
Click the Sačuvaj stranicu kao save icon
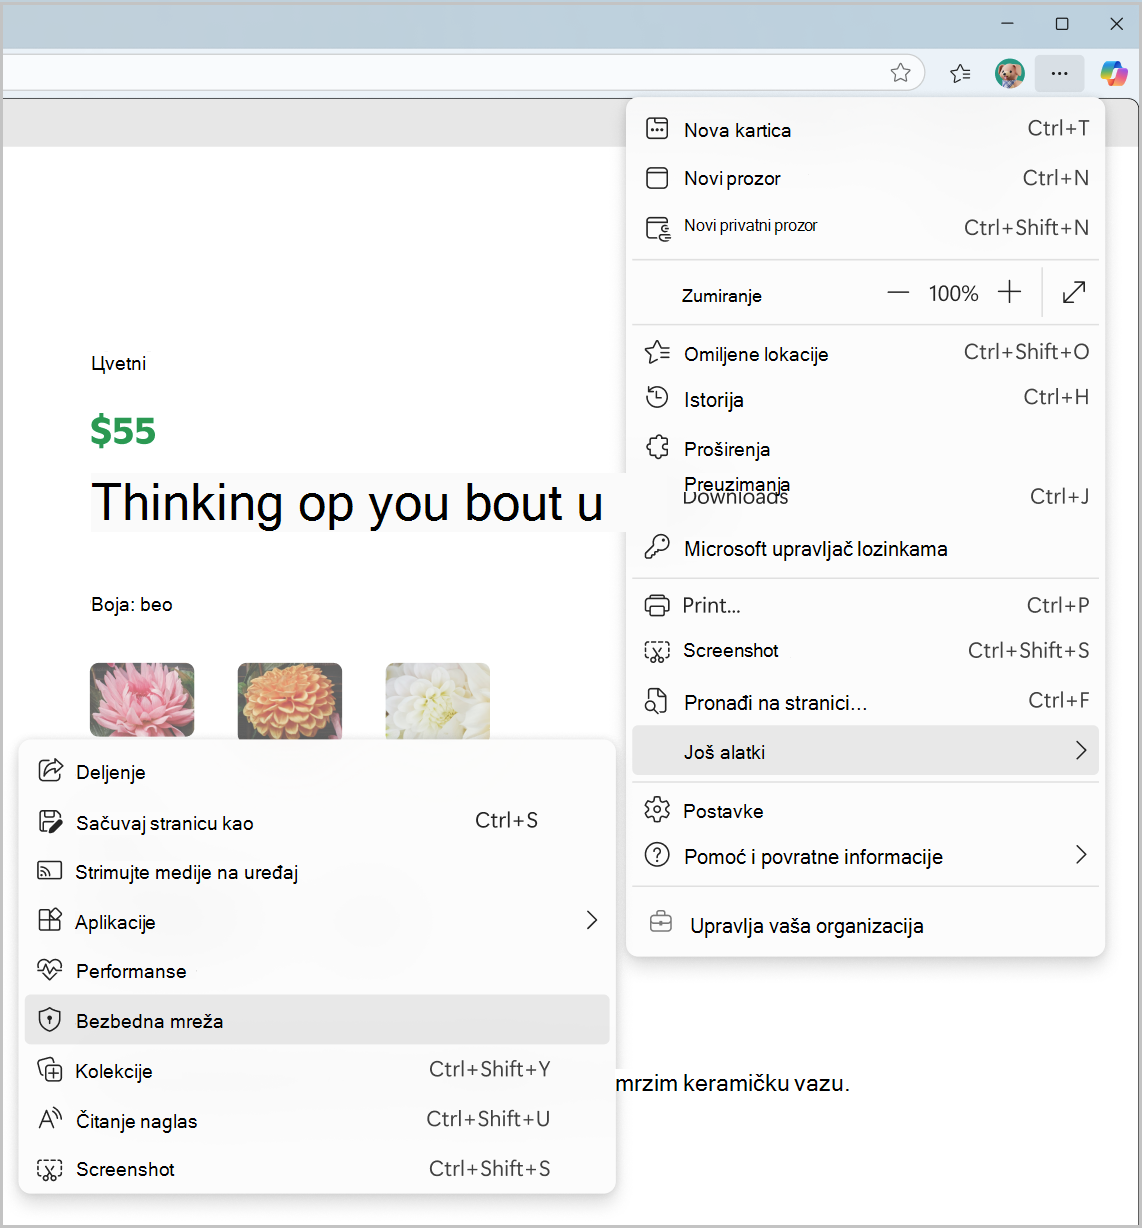click(x=50, y=822)
